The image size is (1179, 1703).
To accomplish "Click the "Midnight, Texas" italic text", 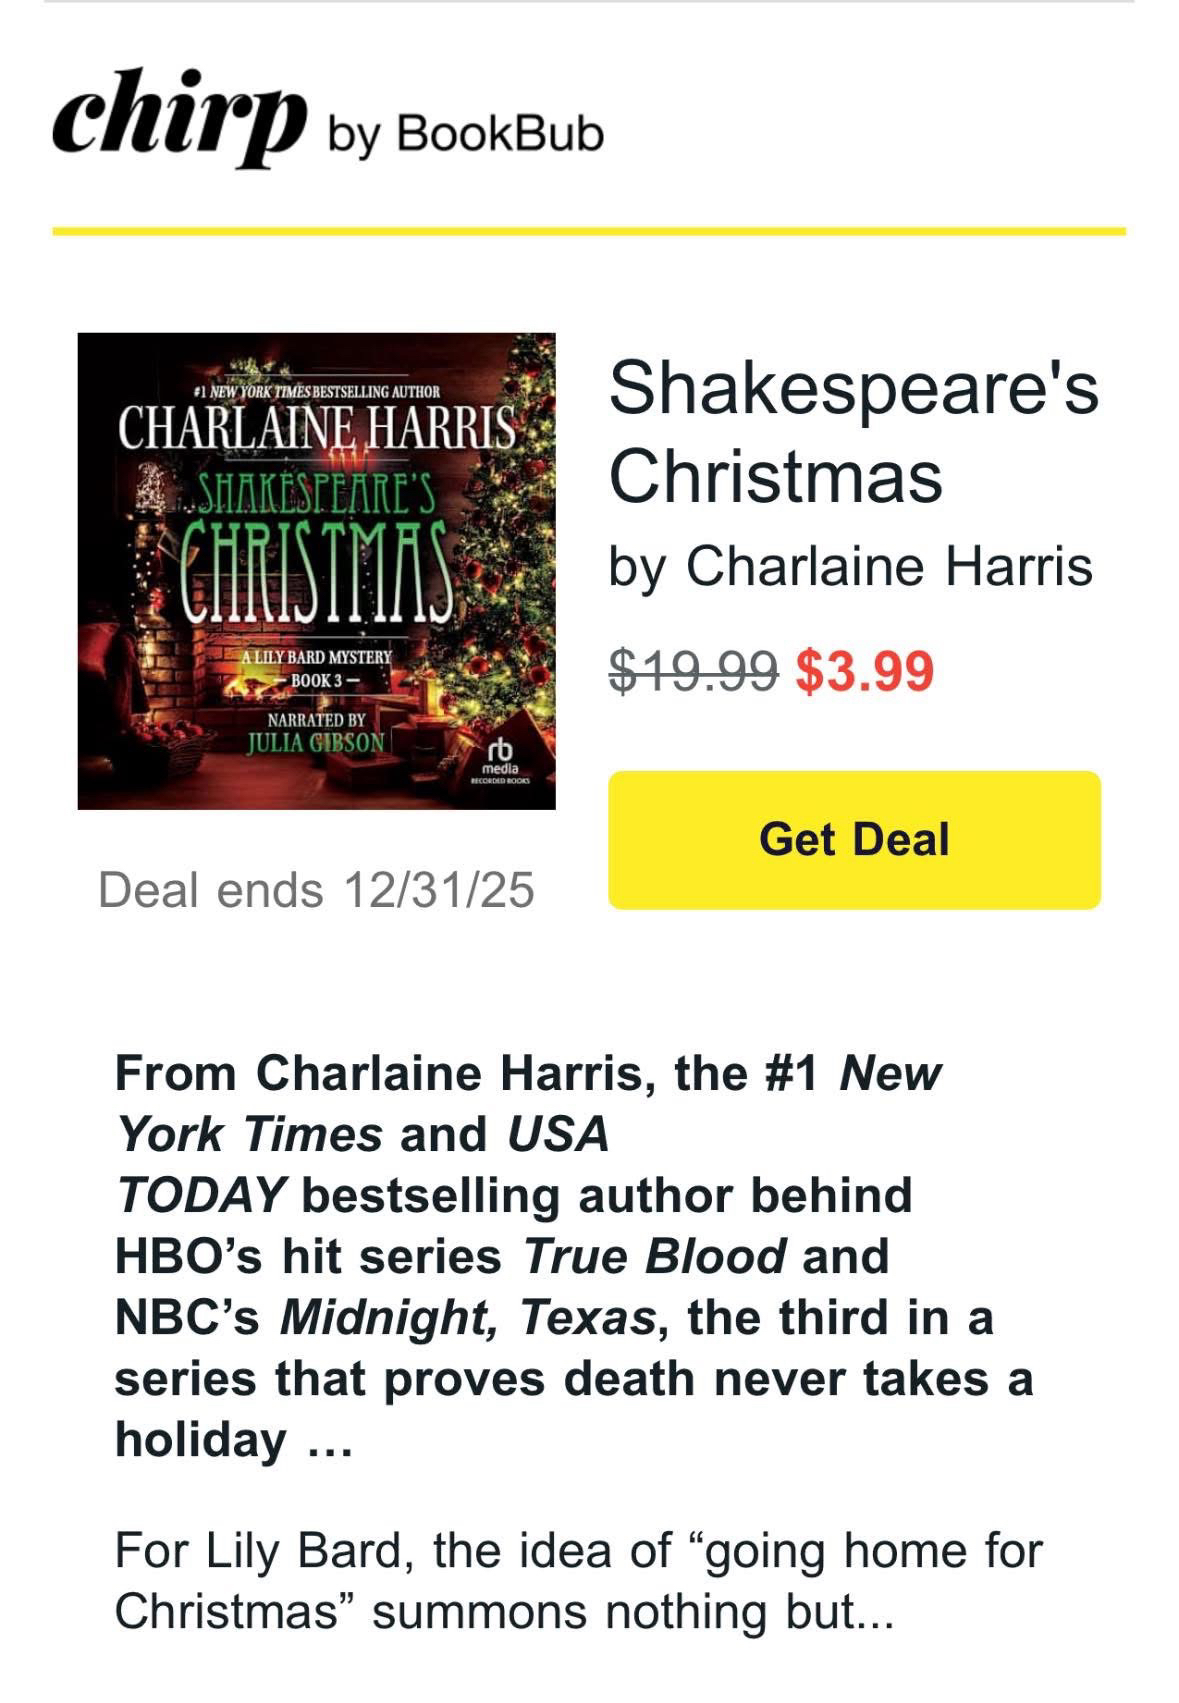I will 467,1317.
